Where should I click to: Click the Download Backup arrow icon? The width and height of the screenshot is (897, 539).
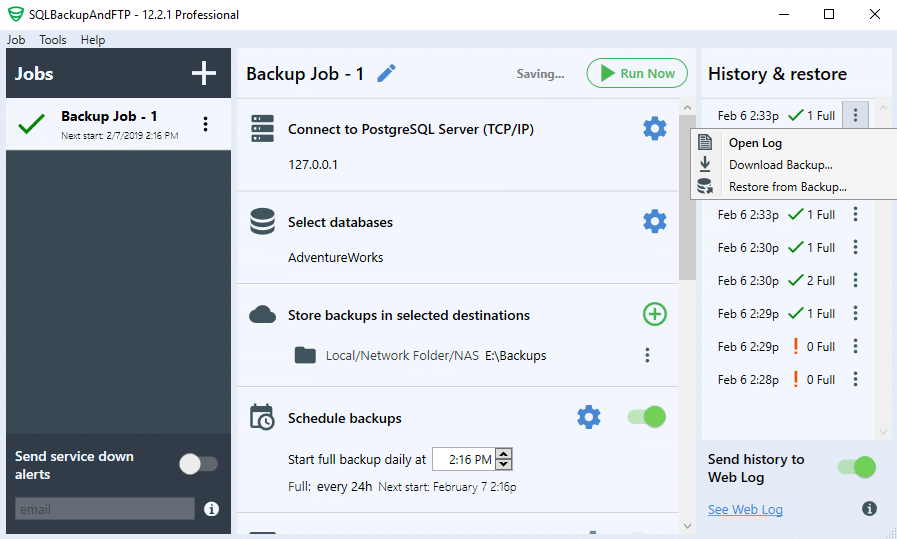pos(705,164)
